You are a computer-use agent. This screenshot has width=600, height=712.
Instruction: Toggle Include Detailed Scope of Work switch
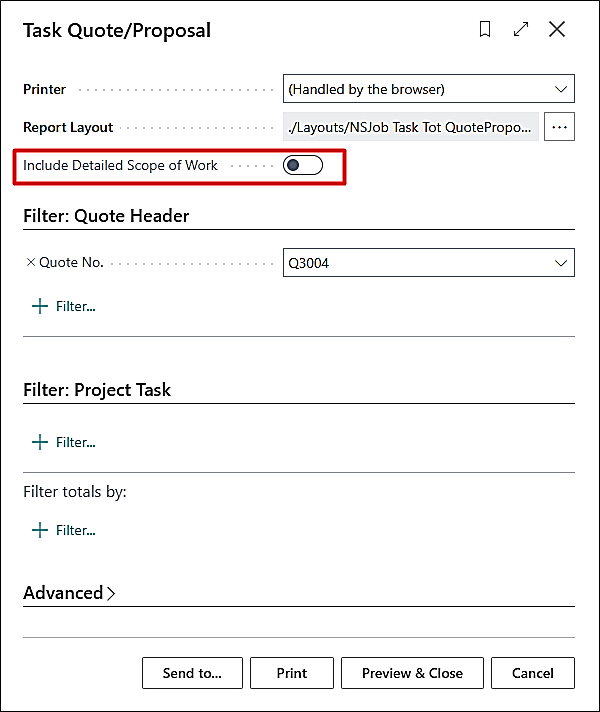(302, 165)
